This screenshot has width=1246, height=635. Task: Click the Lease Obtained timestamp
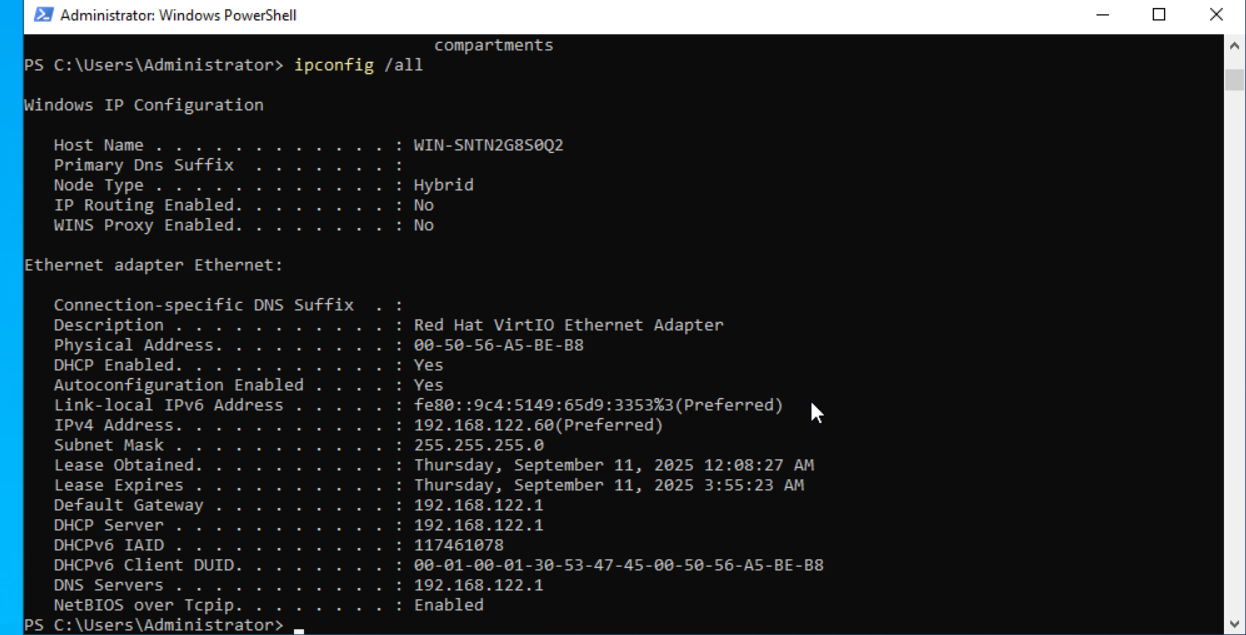(x=613, y=465)
